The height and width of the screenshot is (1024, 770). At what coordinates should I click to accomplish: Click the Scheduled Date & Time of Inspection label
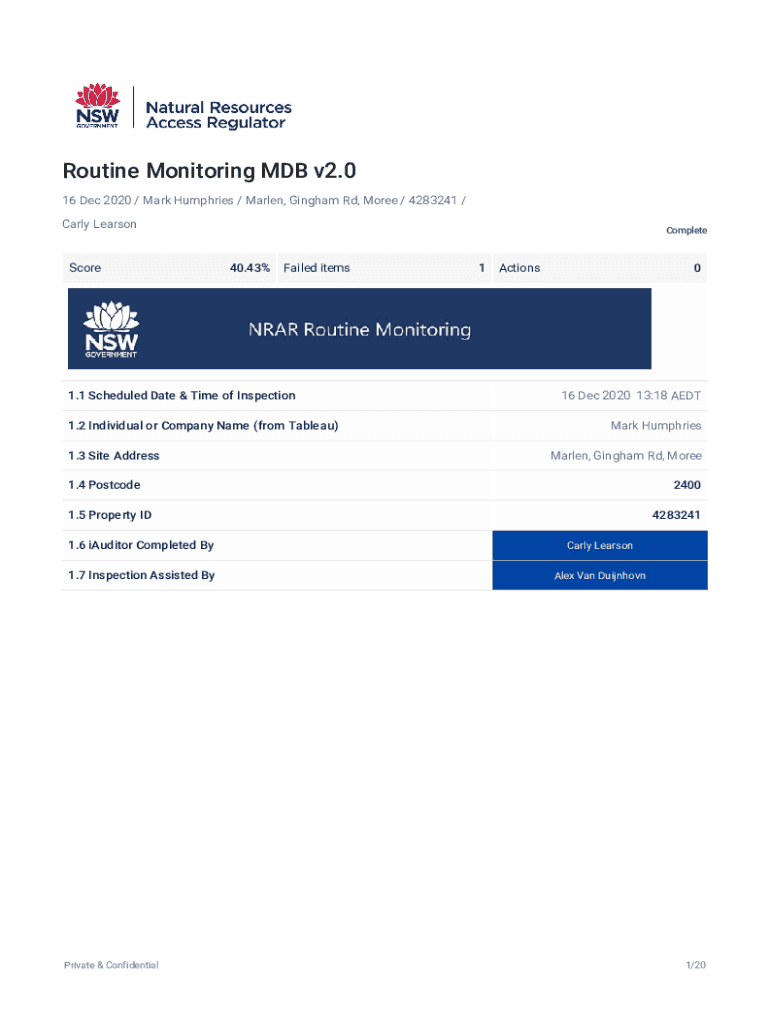click(x=182, y=396)
